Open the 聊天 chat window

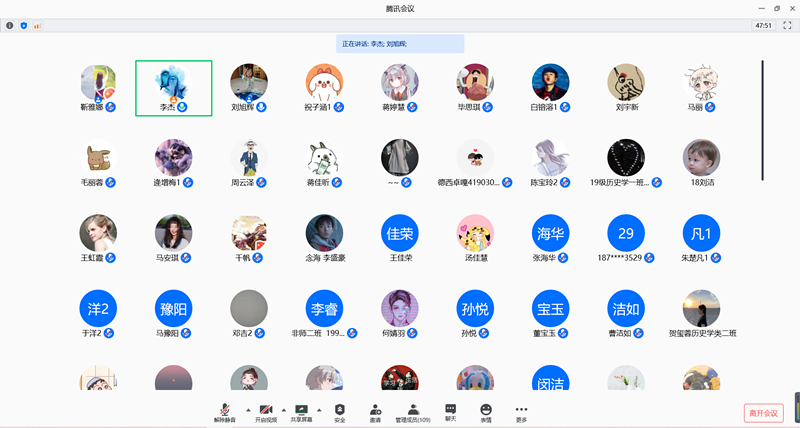tap(450, 412)
